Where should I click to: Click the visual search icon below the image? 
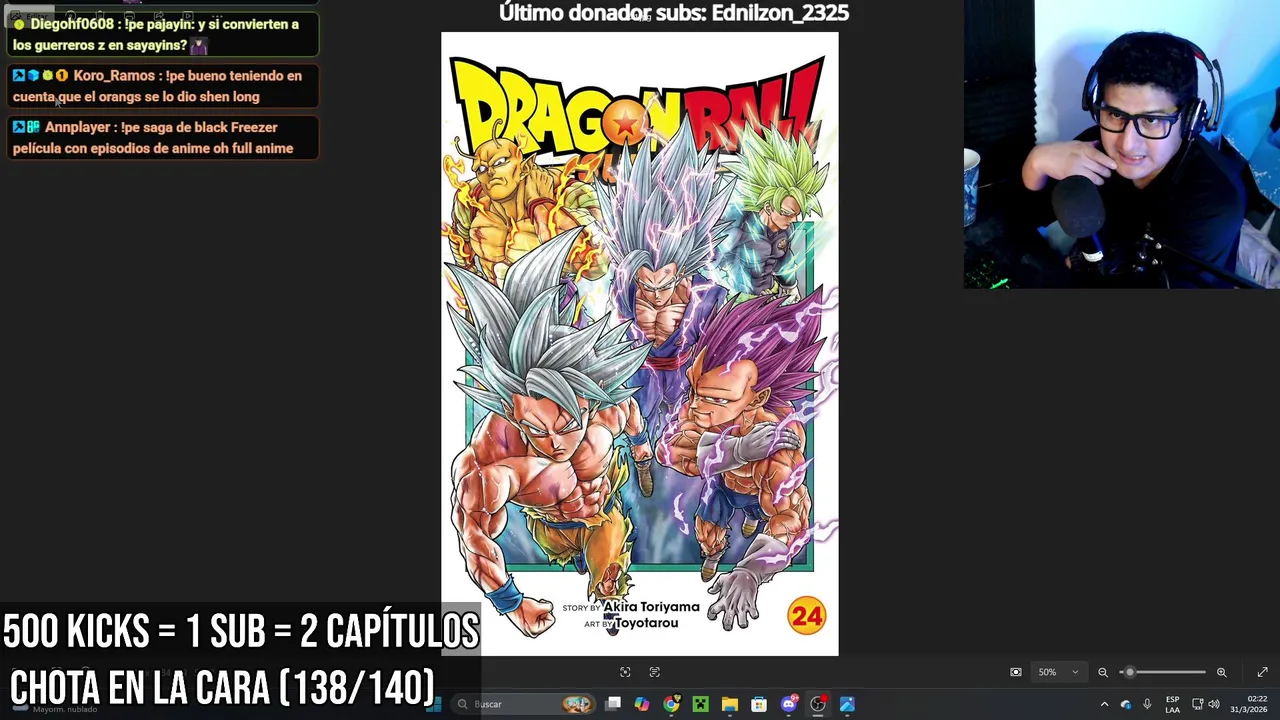click(x=625, y=672)
